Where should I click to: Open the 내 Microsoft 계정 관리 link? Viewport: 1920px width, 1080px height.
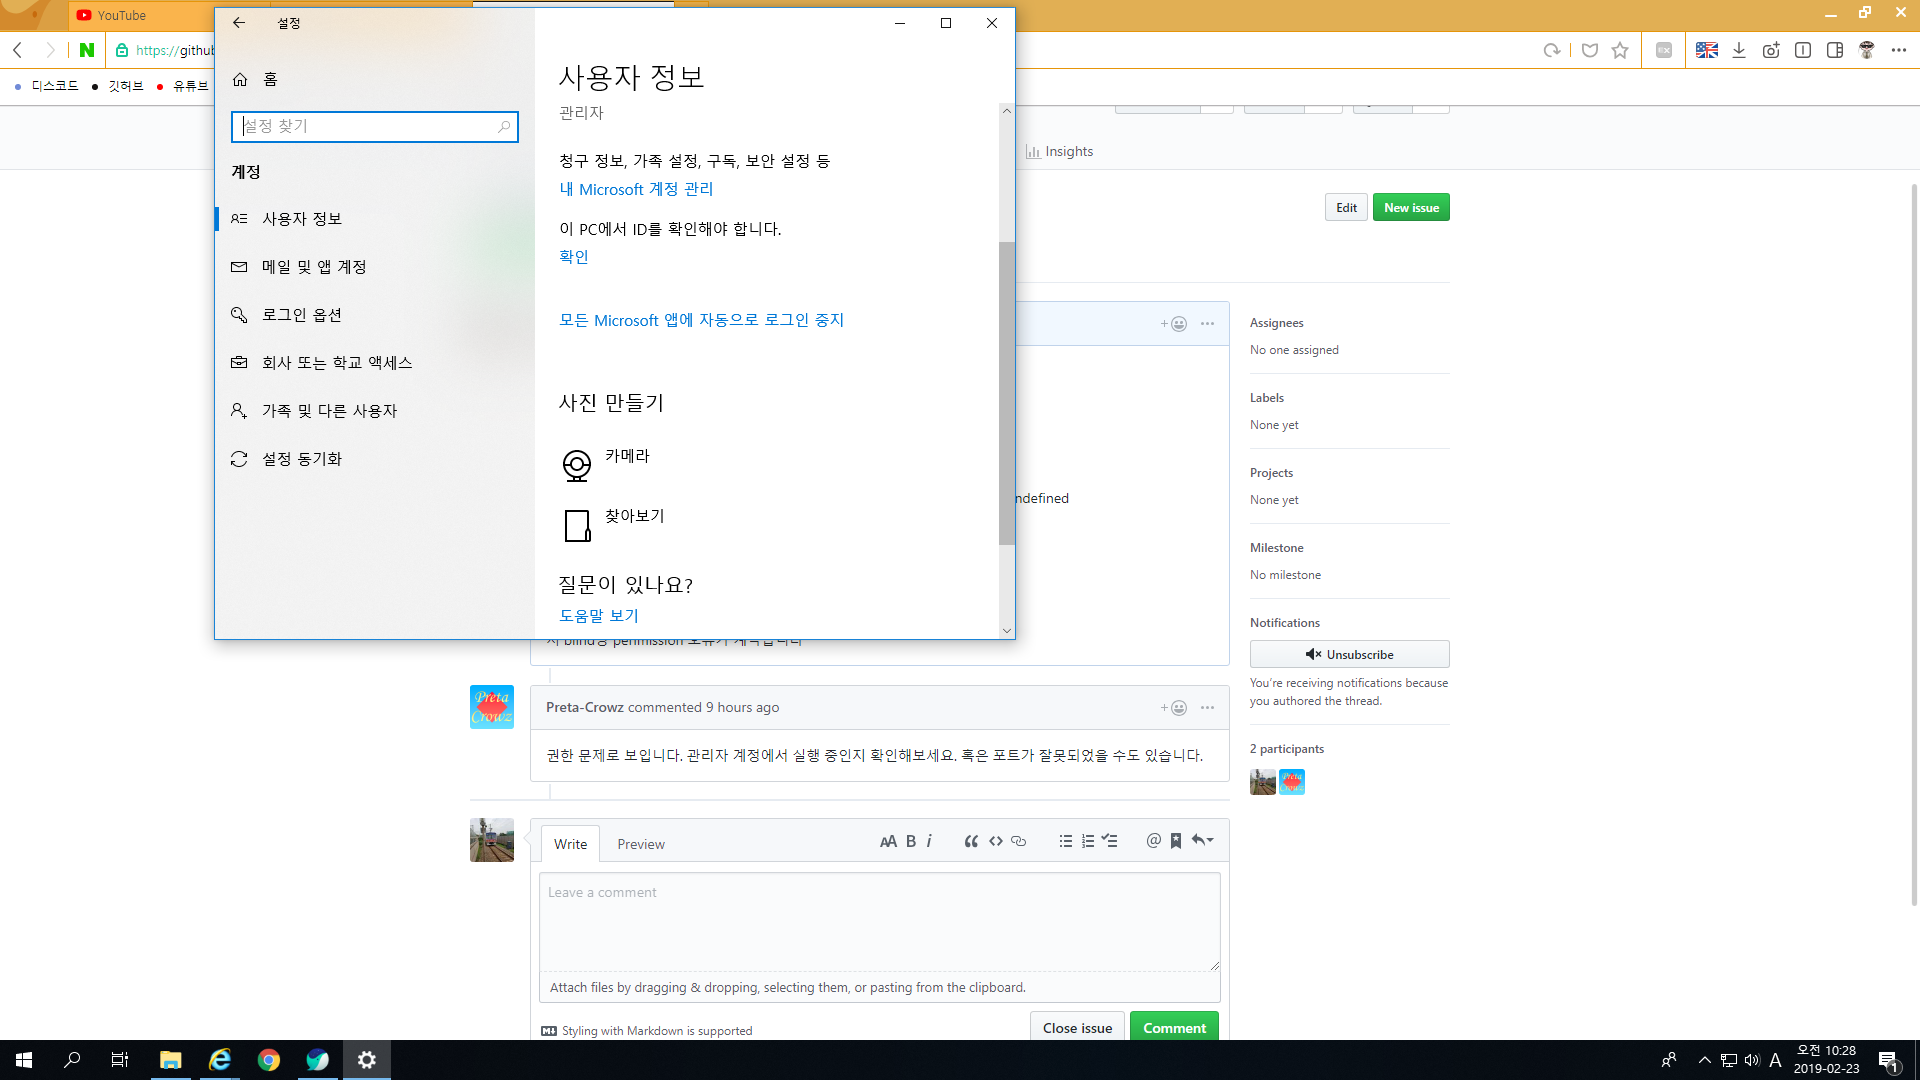pyautogui.click(x=635, y=189)
